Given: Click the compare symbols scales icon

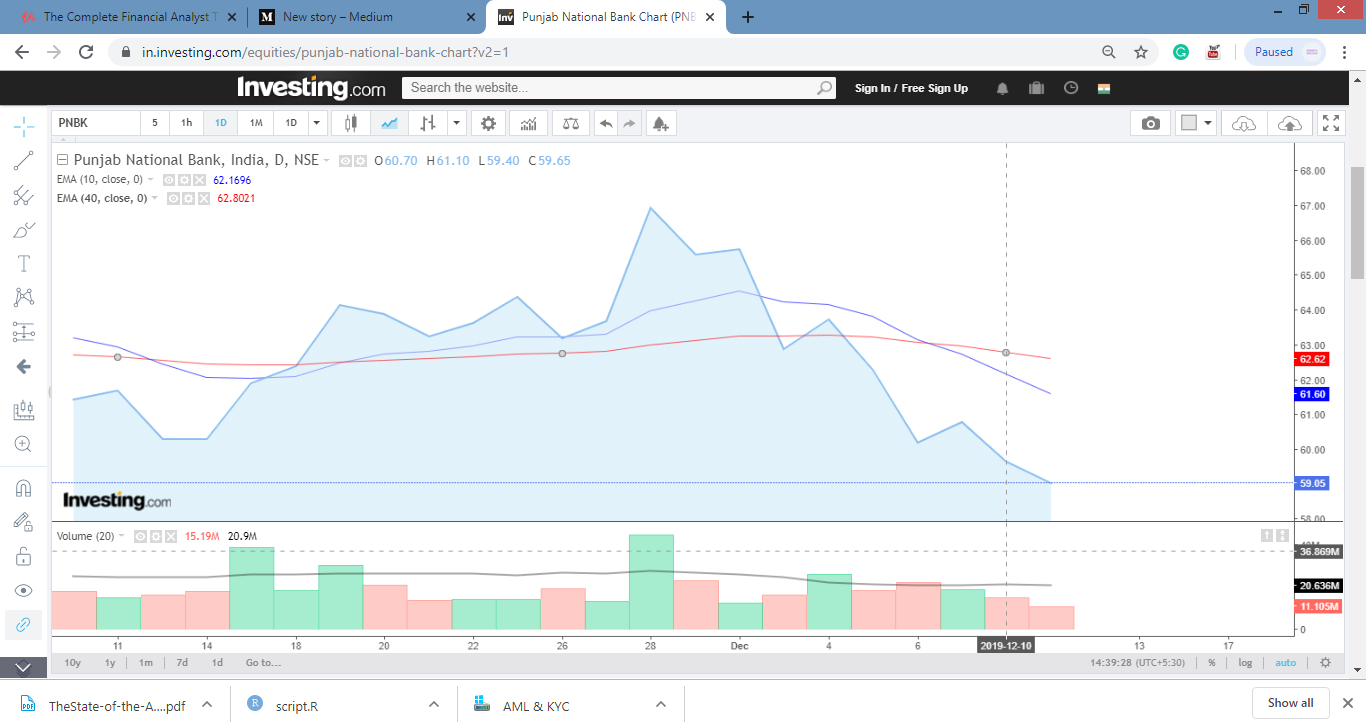Looking at the screenshot, I should (571, 123).
